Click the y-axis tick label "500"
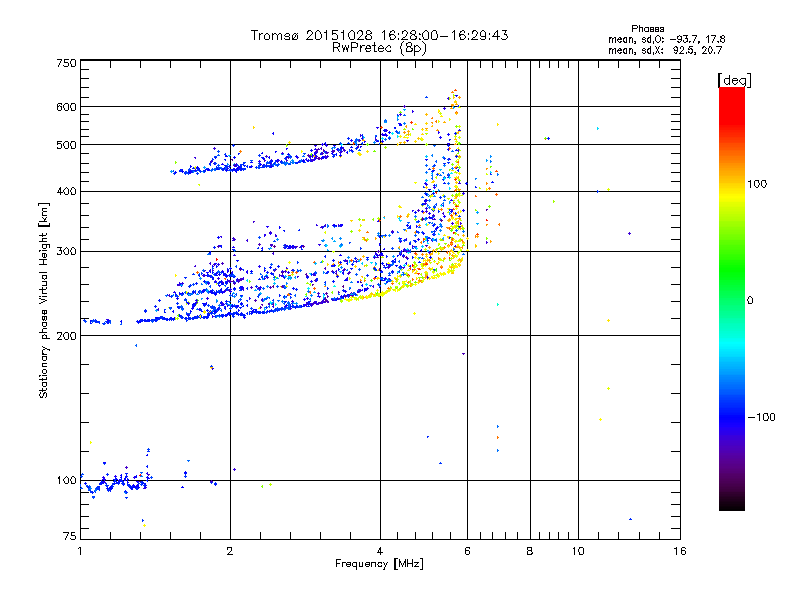800x600 pixels. click(x=67, y=145)
